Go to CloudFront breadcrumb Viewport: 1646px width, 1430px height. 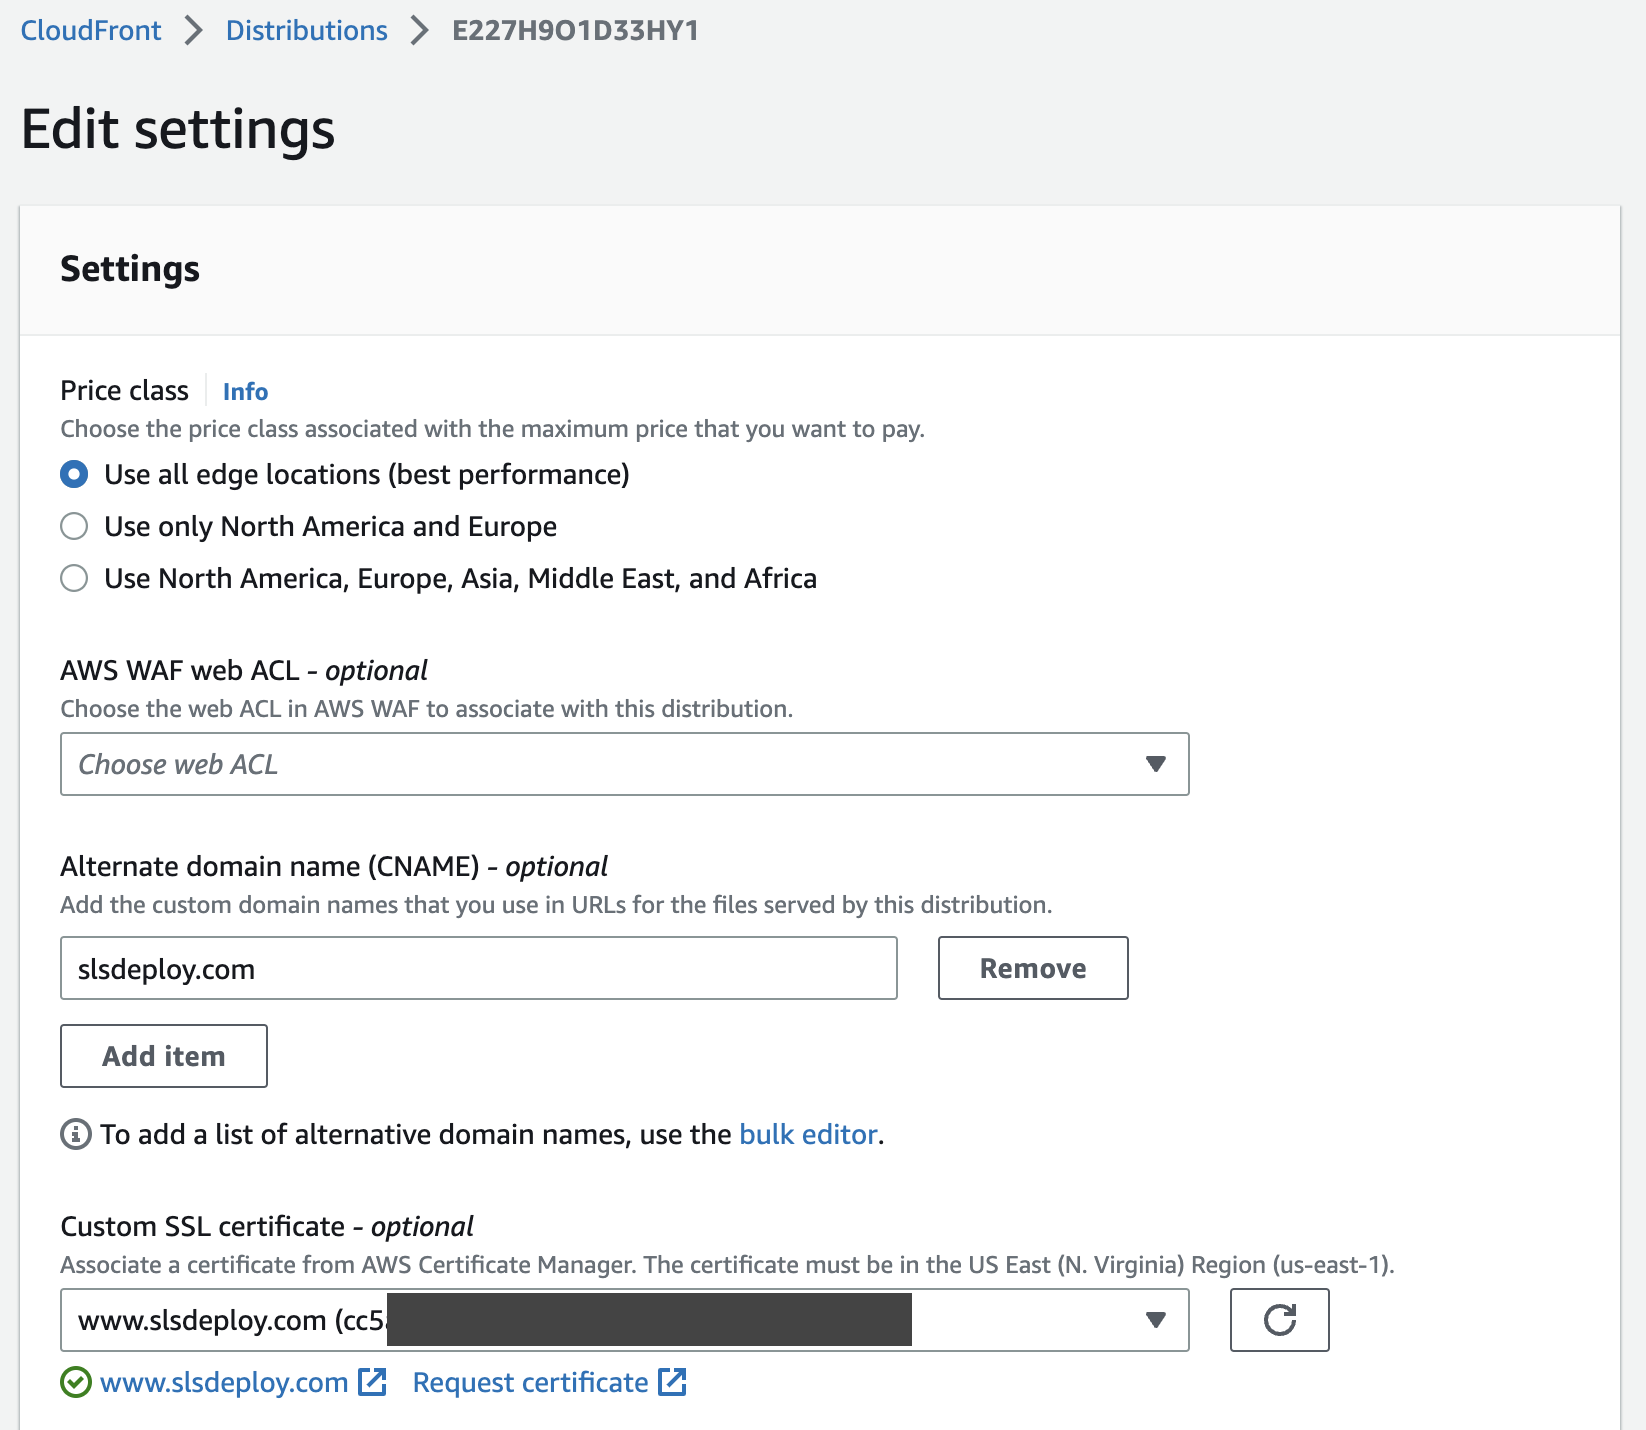tap(91, 31)
